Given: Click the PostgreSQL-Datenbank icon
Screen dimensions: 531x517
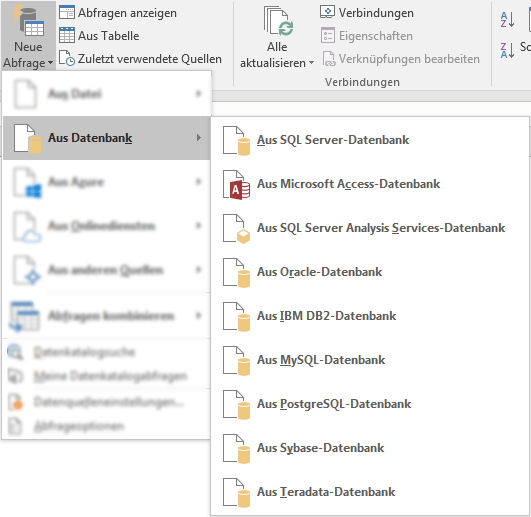Looking at the screenshot, I should tap(236, 405).
